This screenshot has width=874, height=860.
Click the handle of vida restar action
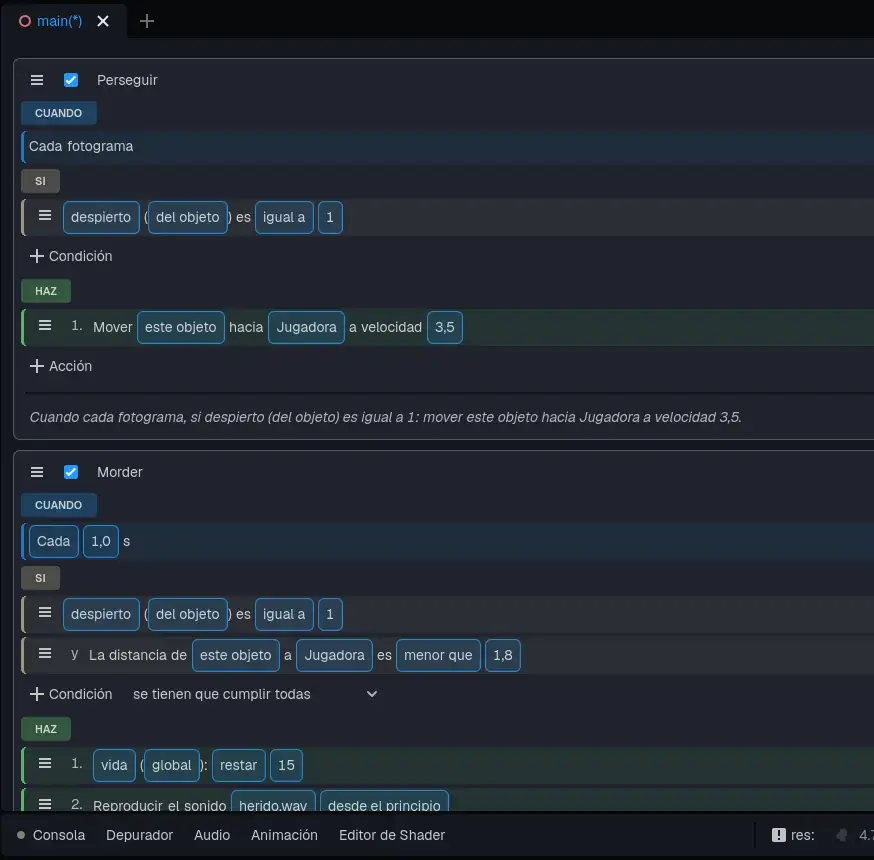point(45,764)
